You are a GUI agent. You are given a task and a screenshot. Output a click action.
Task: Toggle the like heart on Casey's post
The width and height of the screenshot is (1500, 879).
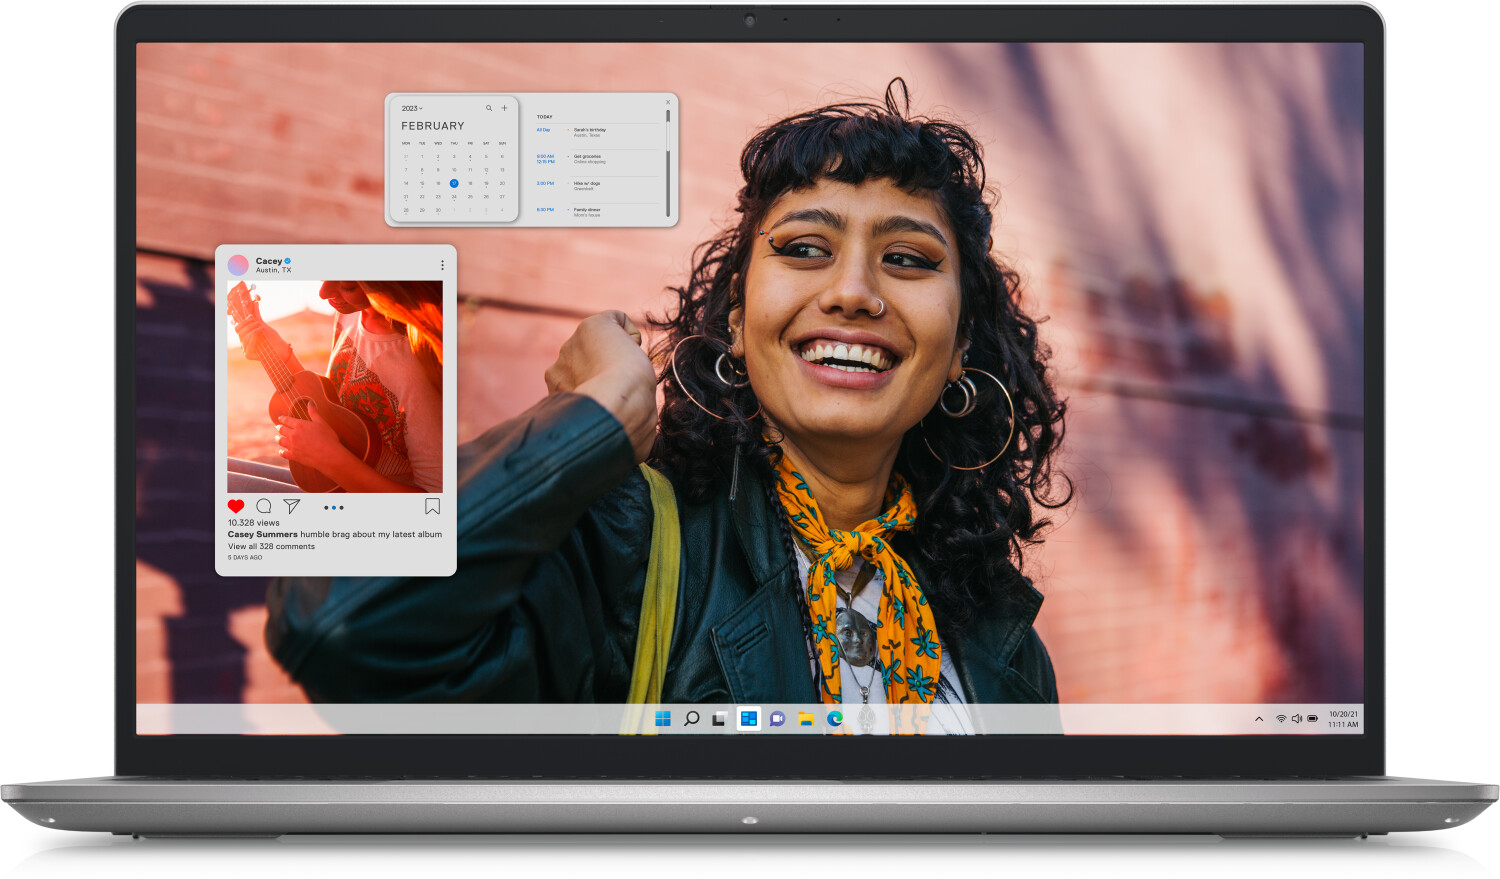[x=236, y=506]
